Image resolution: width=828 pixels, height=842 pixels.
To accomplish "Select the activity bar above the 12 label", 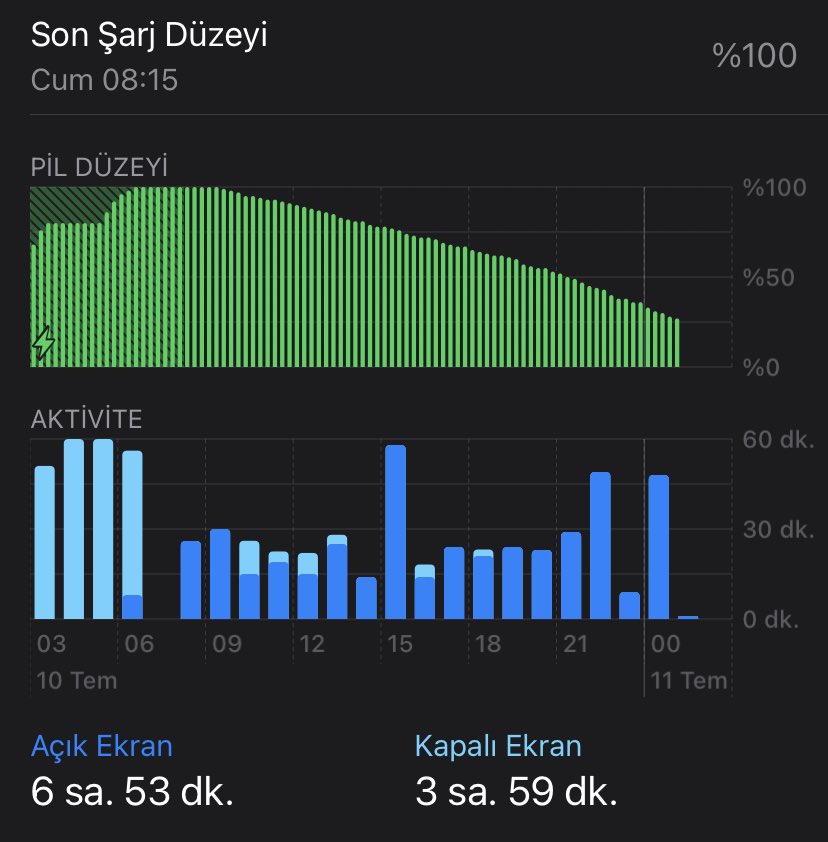I will (308, 585).
